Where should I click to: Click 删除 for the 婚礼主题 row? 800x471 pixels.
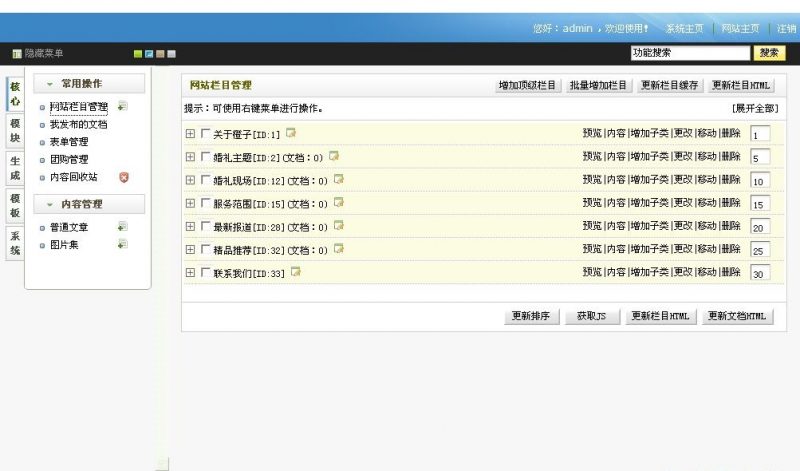click(x=731, y=156)
